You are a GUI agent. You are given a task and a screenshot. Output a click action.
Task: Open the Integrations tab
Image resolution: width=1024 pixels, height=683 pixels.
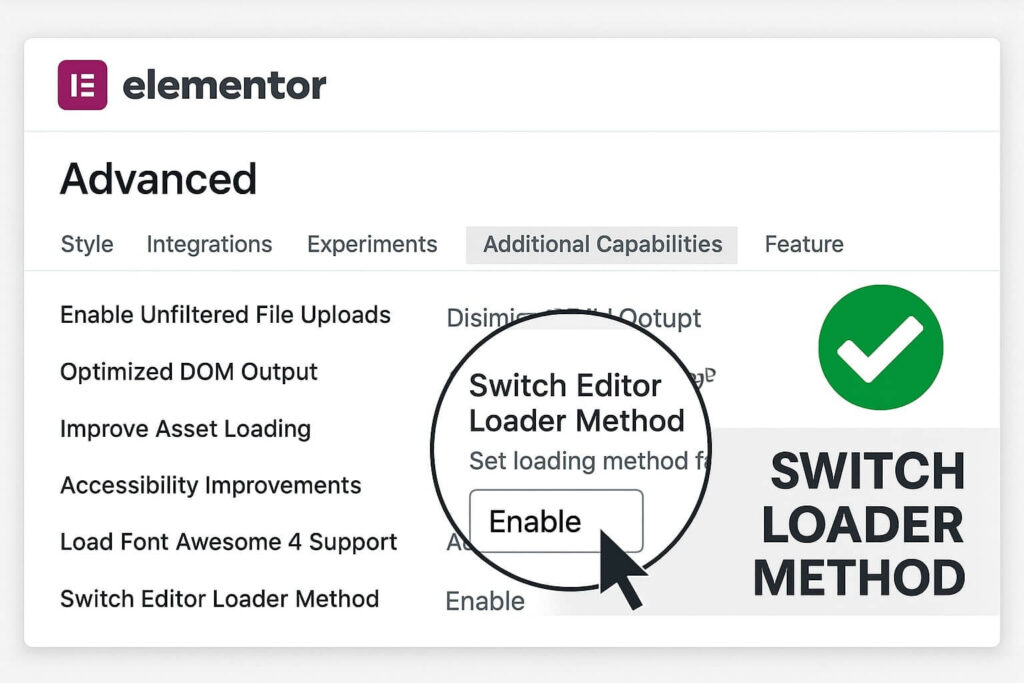pyautogui.click(x=209, y=244)
